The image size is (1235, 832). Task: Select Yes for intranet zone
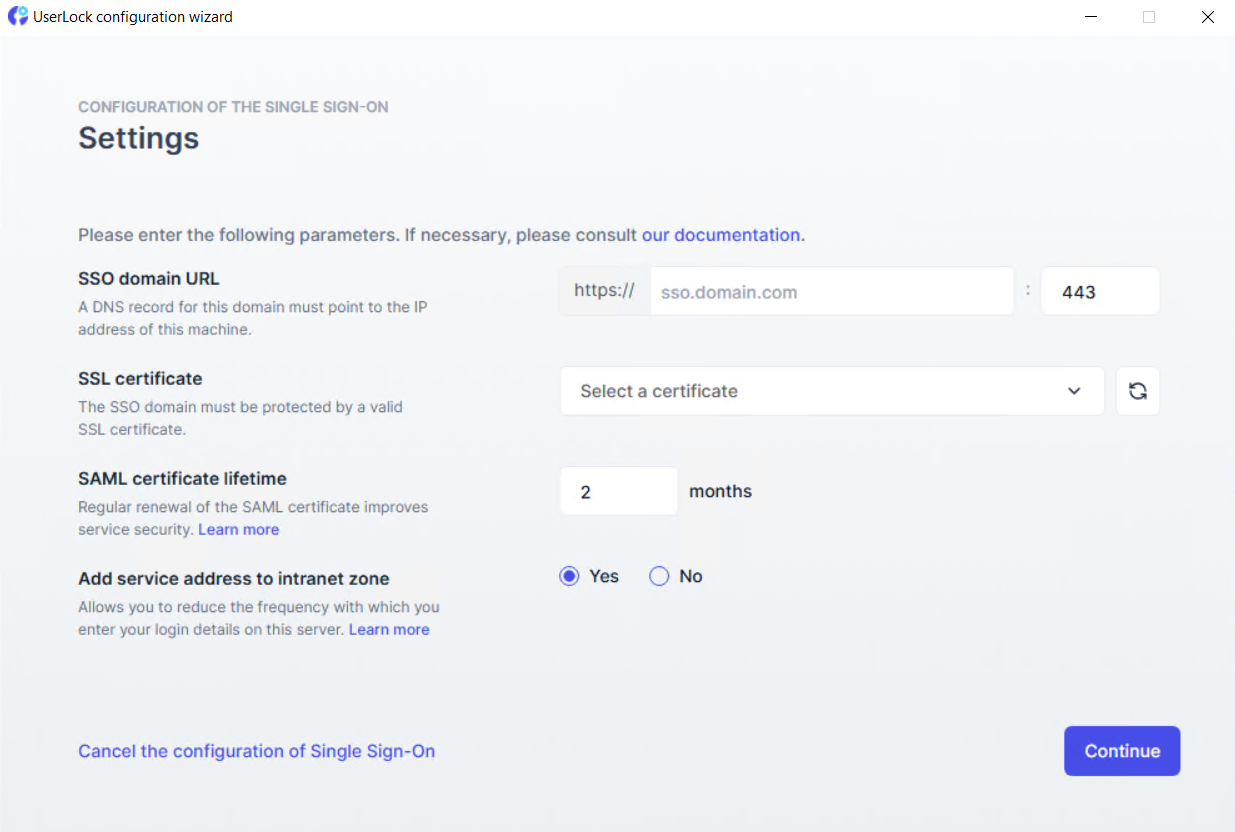[569, 576]
